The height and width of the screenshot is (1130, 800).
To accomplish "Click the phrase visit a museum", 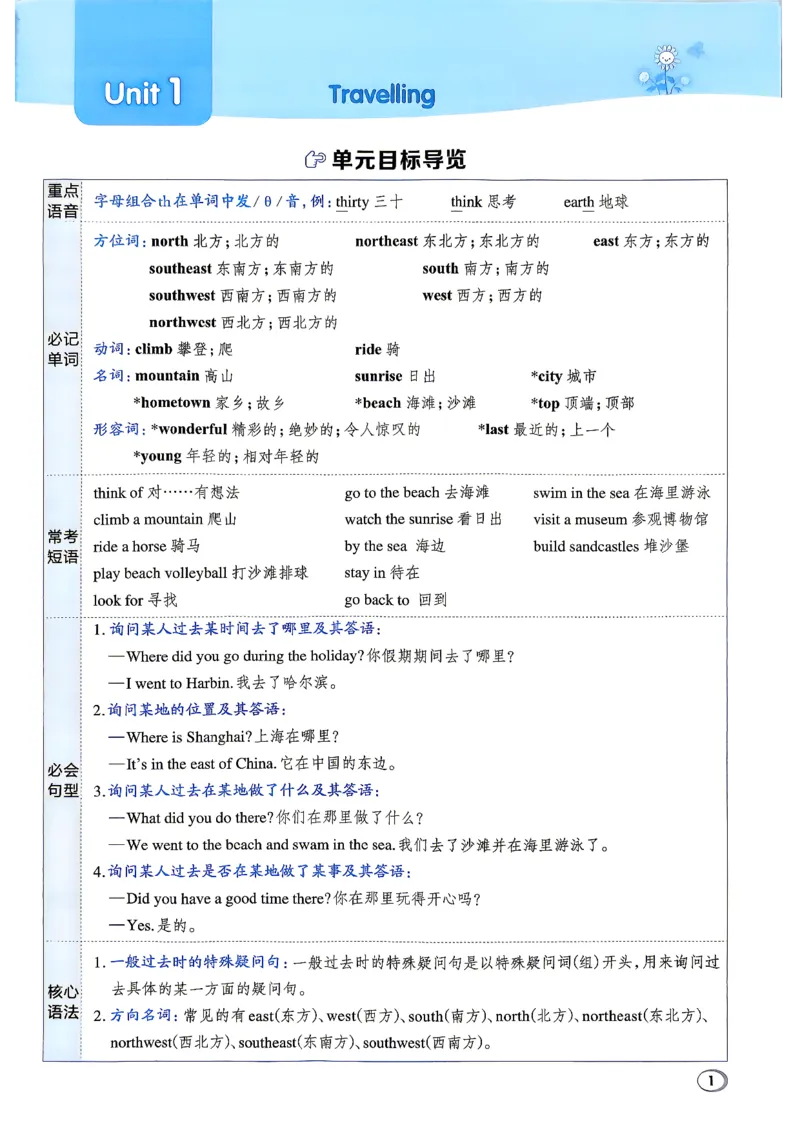I will pyautogui.click(x=621, y=520).
